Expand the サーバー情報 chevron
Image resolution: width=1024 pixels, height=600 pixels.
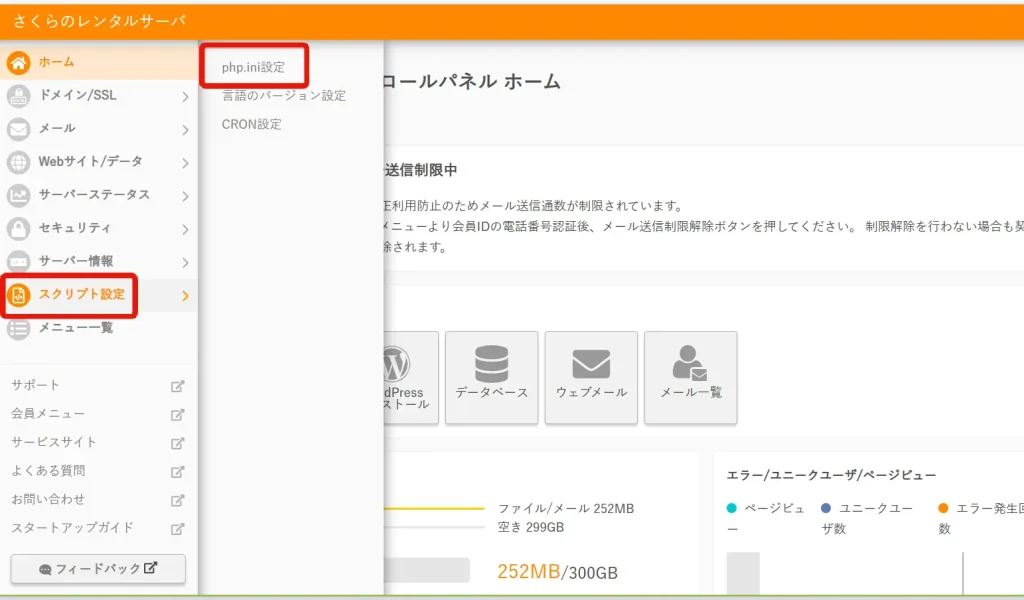[185, 262]
